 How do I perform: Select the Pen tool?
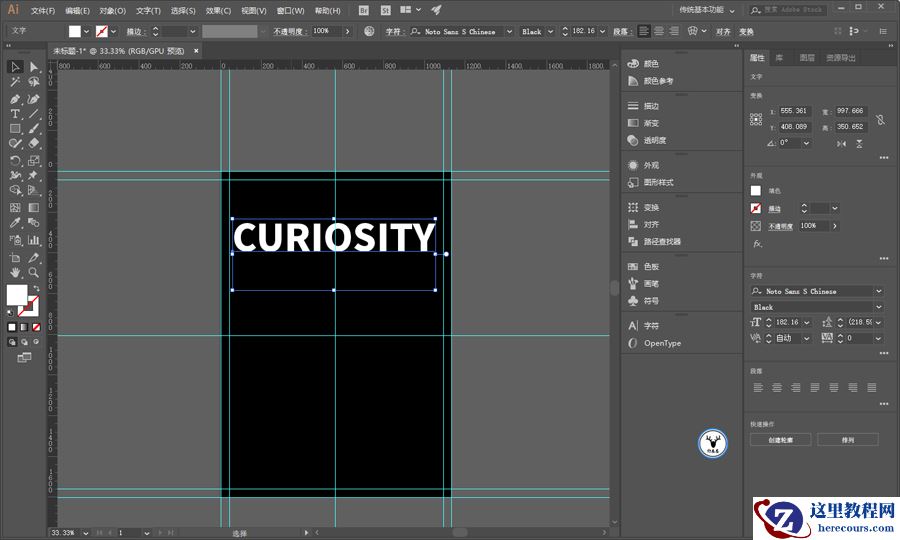tap(15, 99)
